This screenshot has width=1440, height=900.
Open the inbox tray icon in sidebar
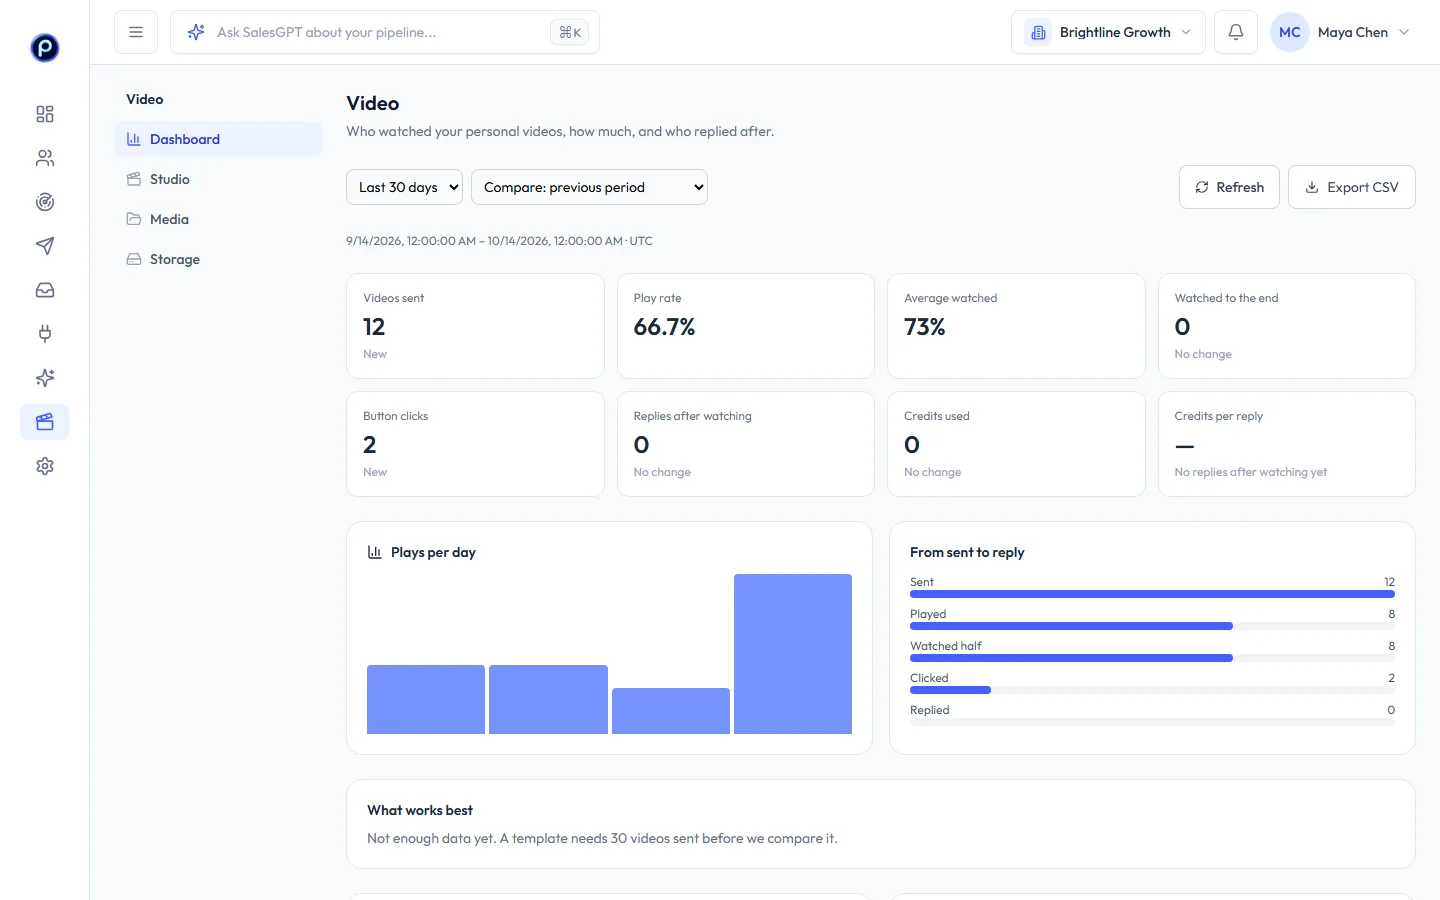[44, 290]
